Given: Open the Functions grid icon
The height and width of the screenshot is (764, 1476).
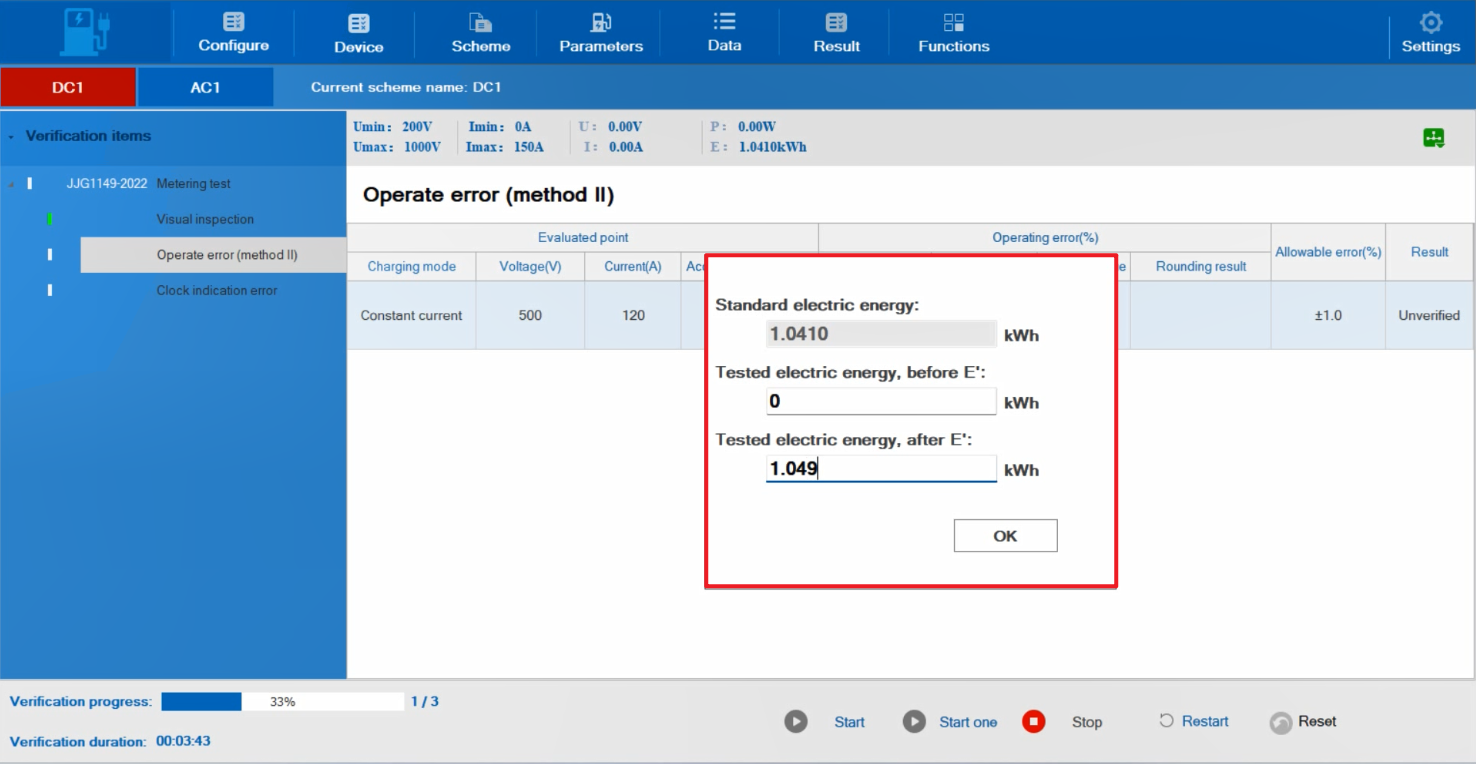Looking at the screenshot, I should [953, 23].
